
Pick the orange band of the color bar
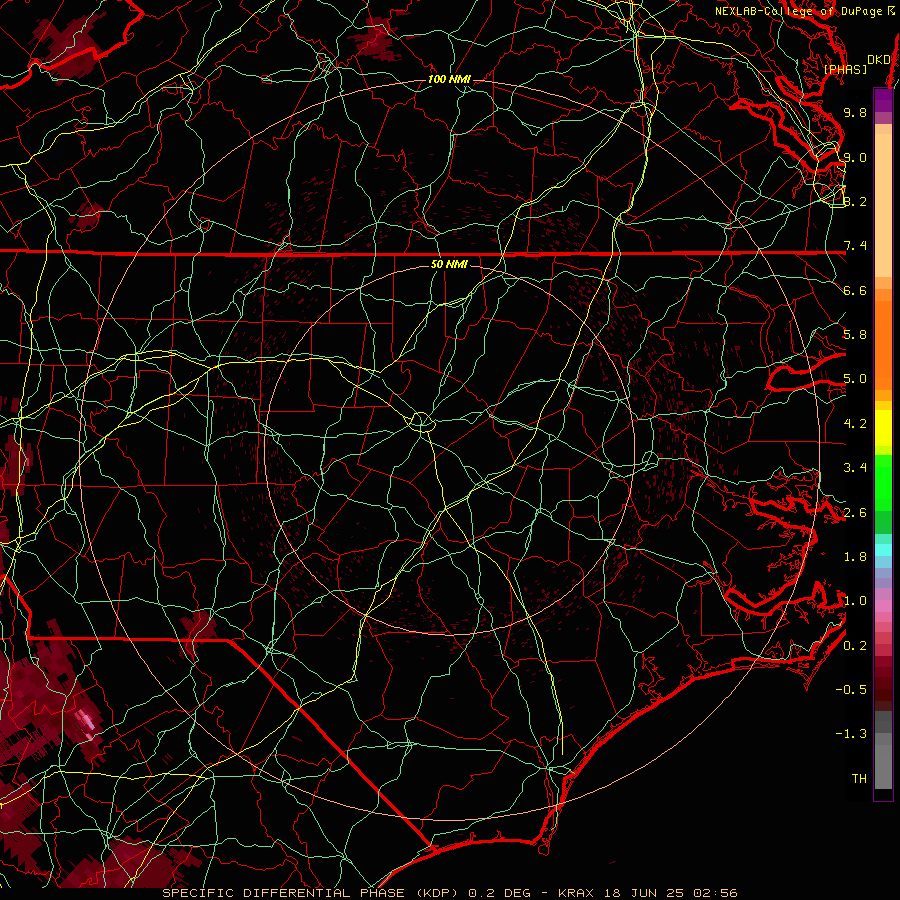[x=883, y=344]
